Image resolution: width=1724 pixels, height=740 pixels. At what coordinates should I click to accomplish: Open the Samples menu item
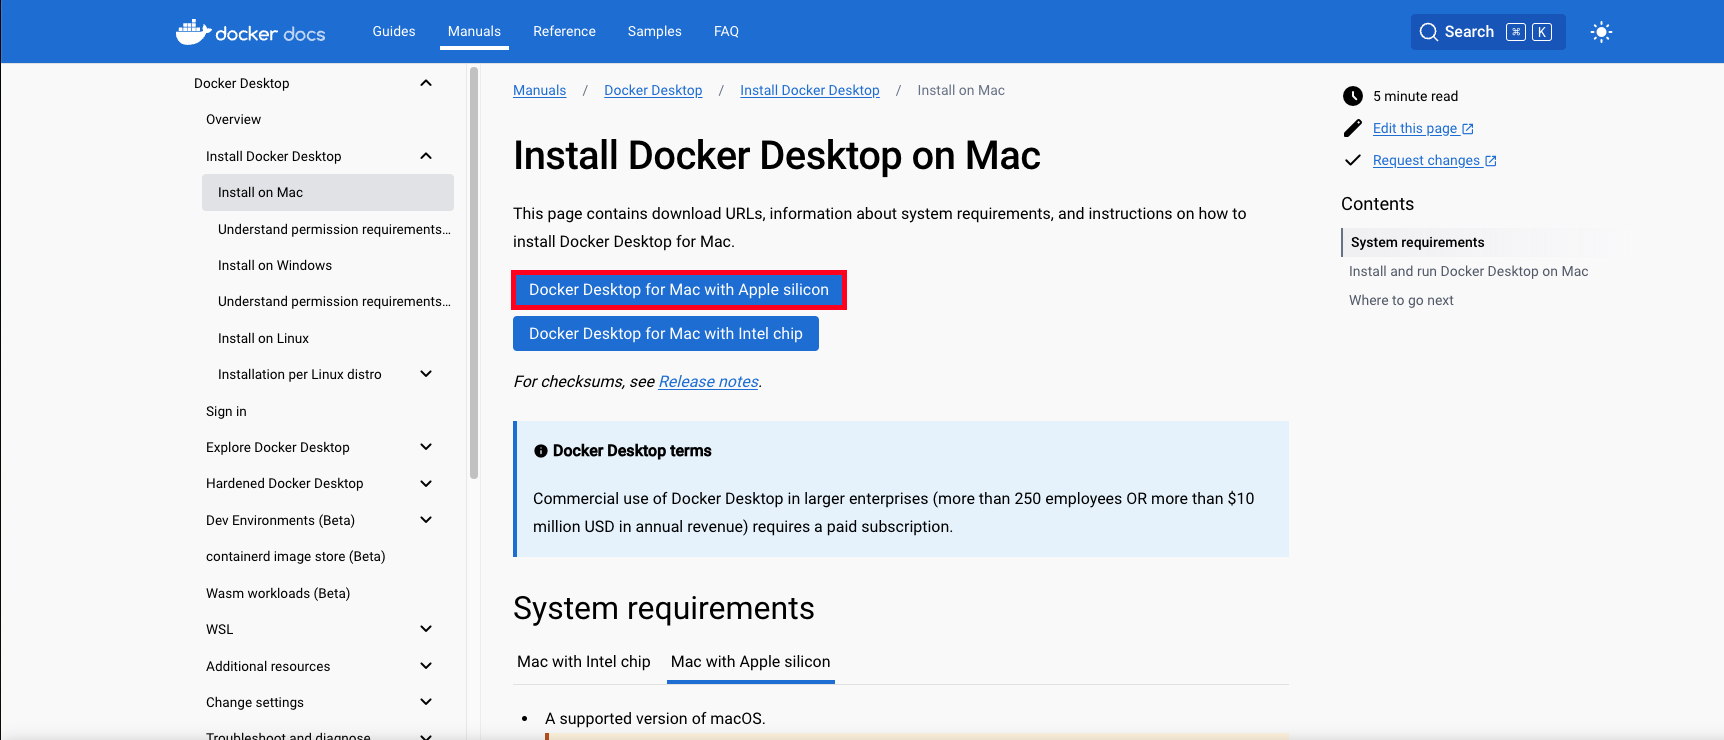[655, 31]
